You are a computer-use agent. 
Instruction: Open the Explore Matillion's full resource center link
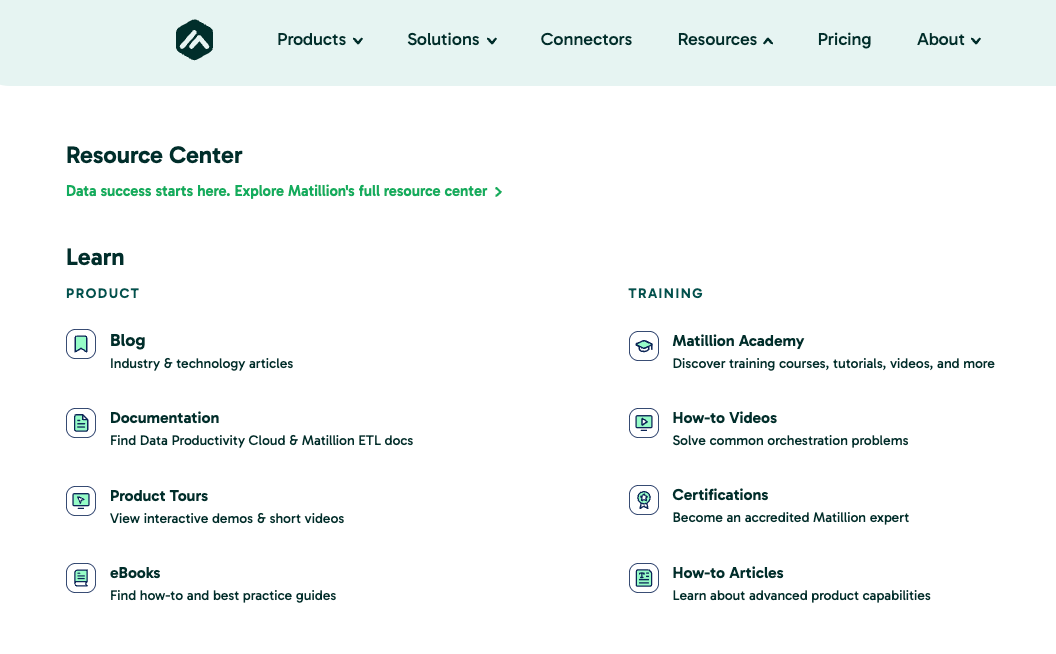[x=284, y=191]
